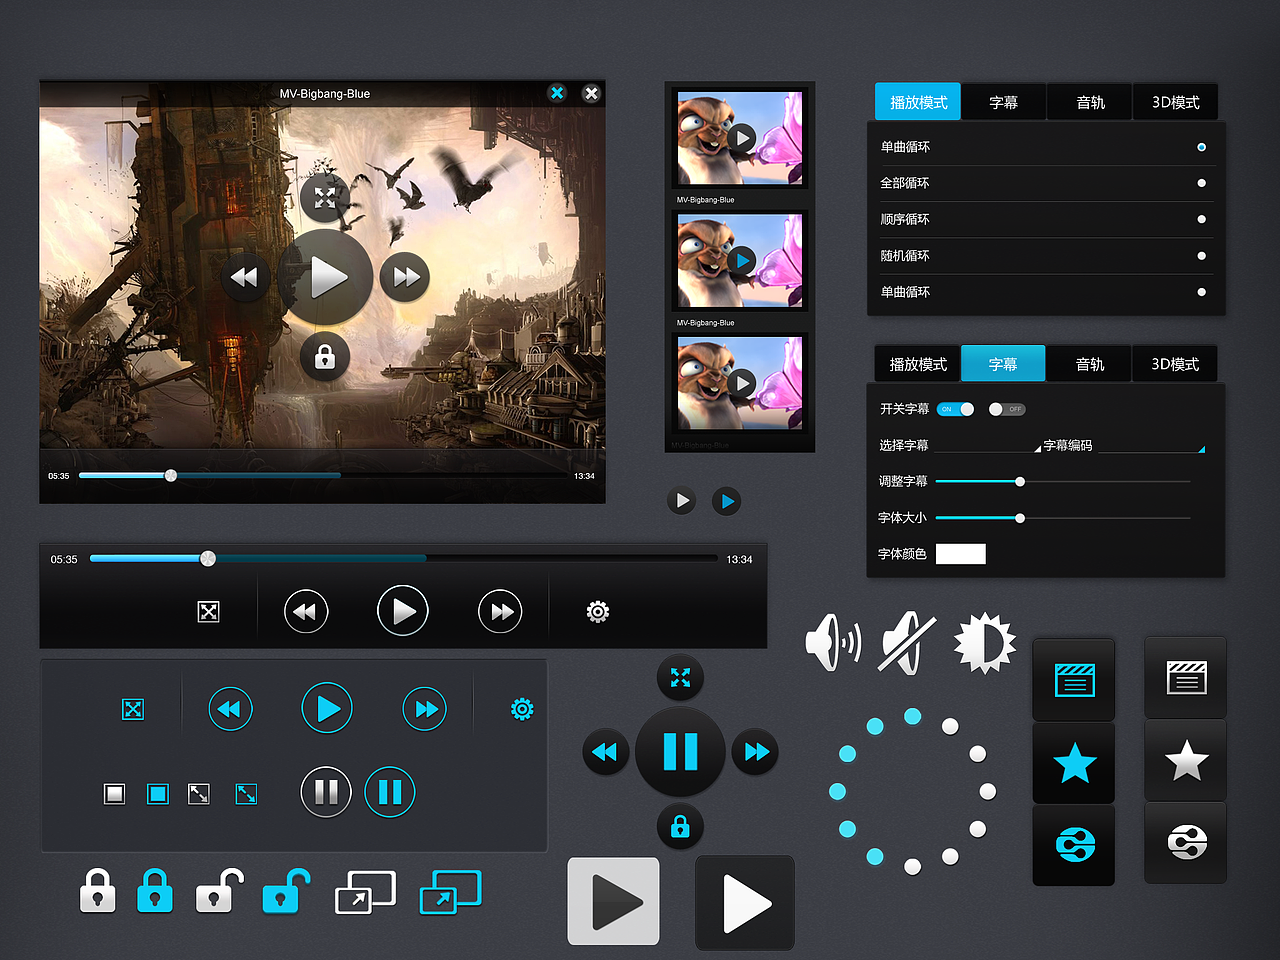The width and height of the screenshot is (1280, 960).
Task: Click the white-outlined play button in the dark control bar
Action: tap(403, 611)
